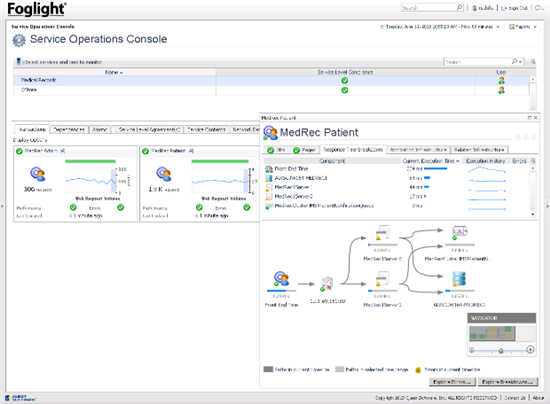Close the MedRec Patient popup panel
Image resolution: width=550 pixels, height=404 pixels.
coord(536,118)
